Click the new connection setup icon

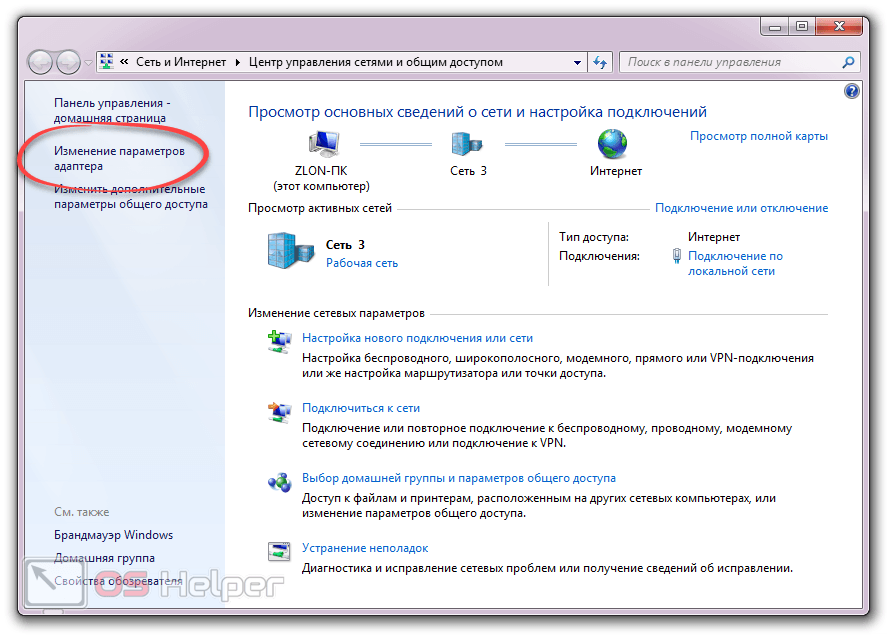coord(279,342)
